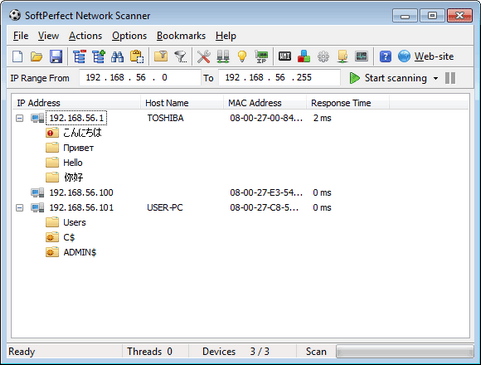Click the folder filter icon
The image size is (481, 365).
tap(161, 56)
